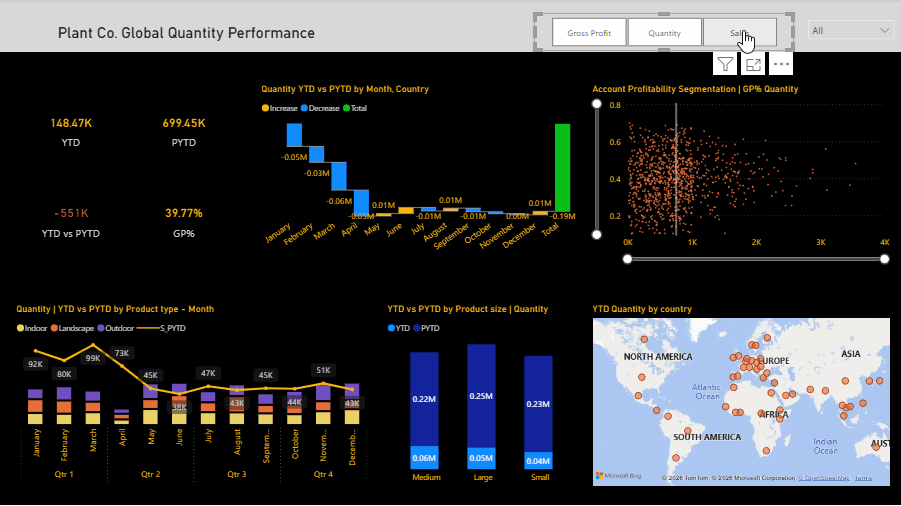This screenshot has width=901, height=506.
Task: Open Focus mode for the slicer visual
Action: [753, 64]
